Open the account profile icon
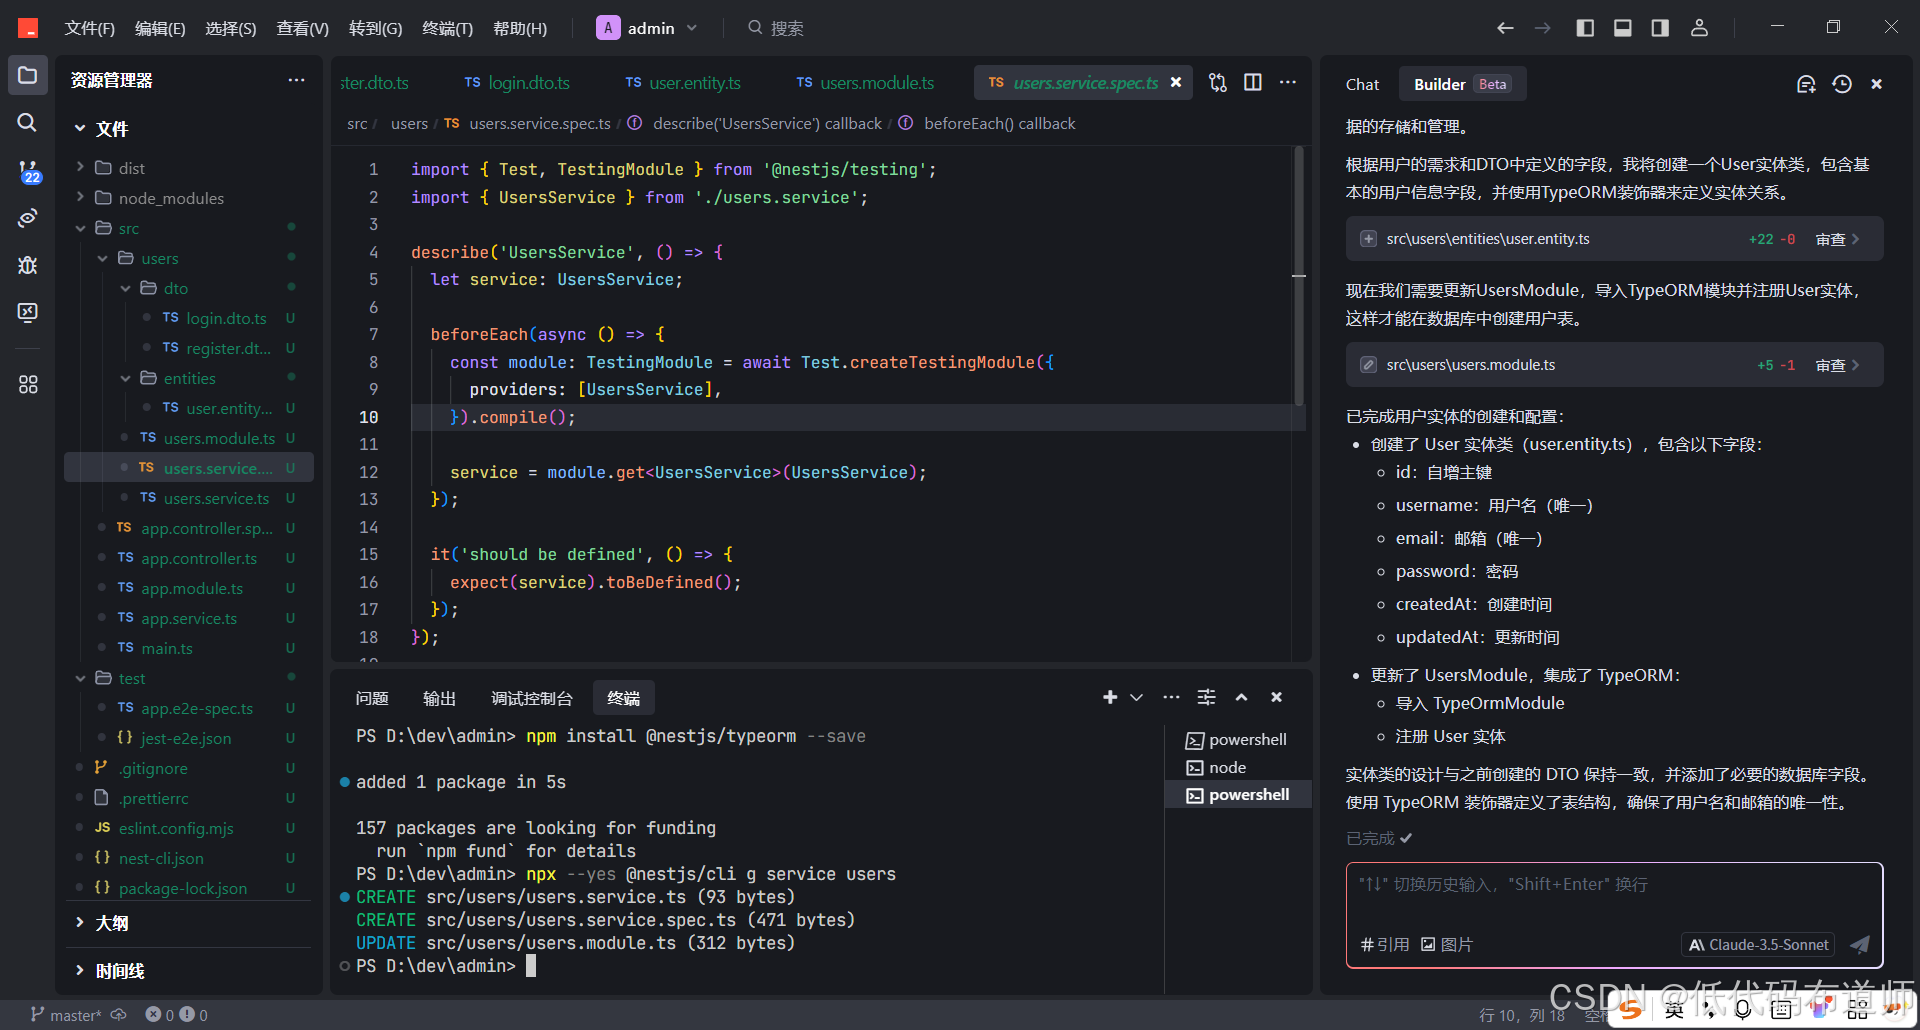The image size is (1920, 1030). pyautogui.click(x=1699, y=28)
